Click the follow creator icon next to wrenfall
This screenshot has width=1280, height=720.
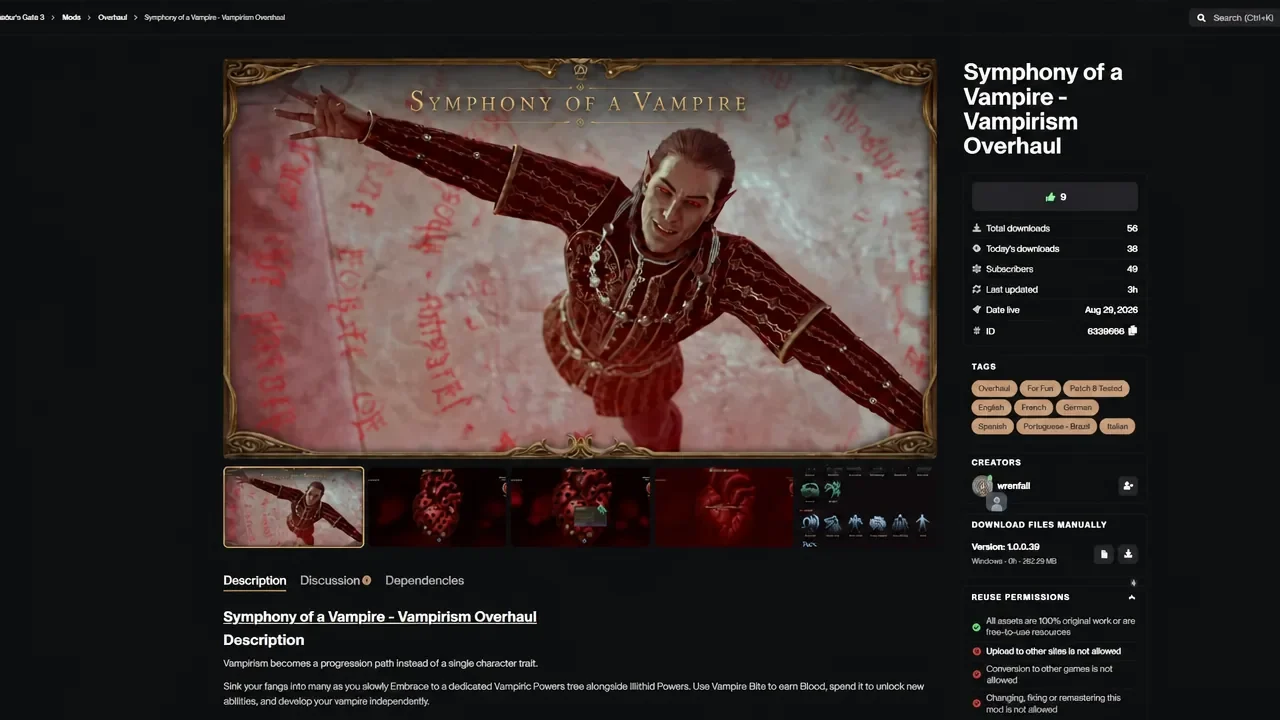click(x=1128, y=486)
